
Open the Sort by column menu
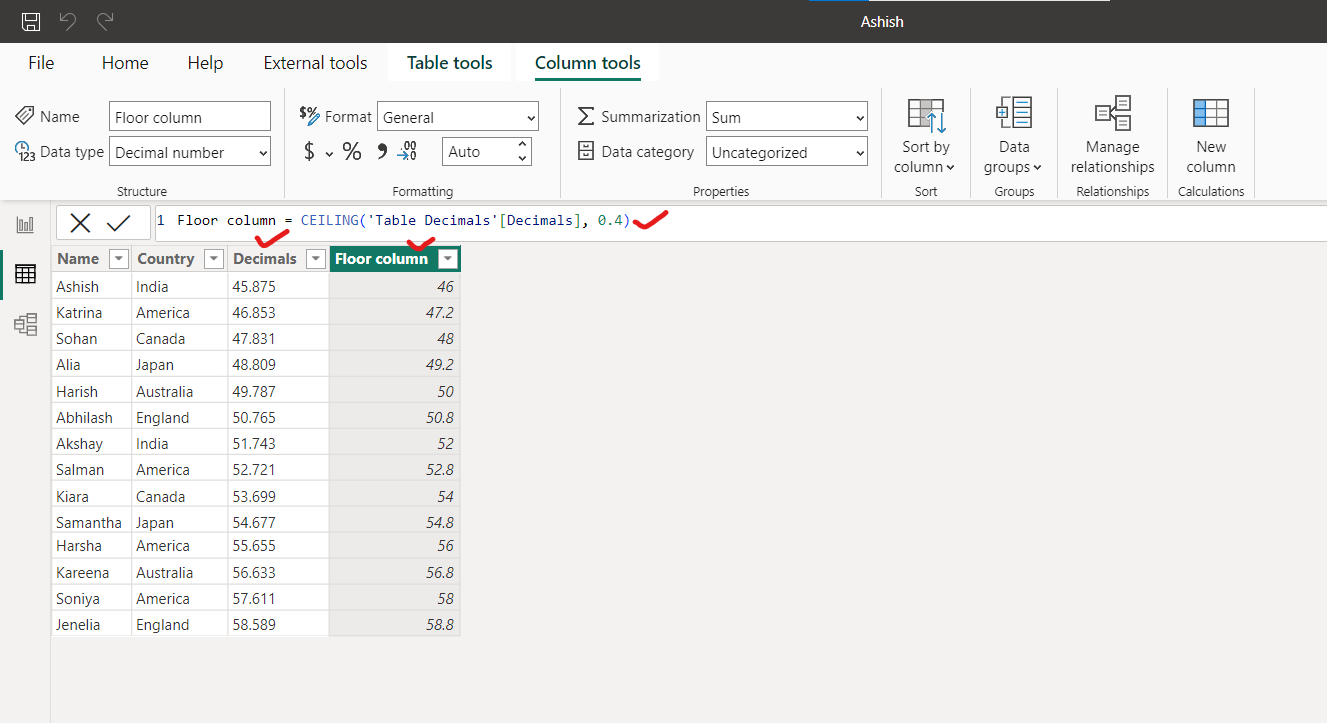point(925,136)
